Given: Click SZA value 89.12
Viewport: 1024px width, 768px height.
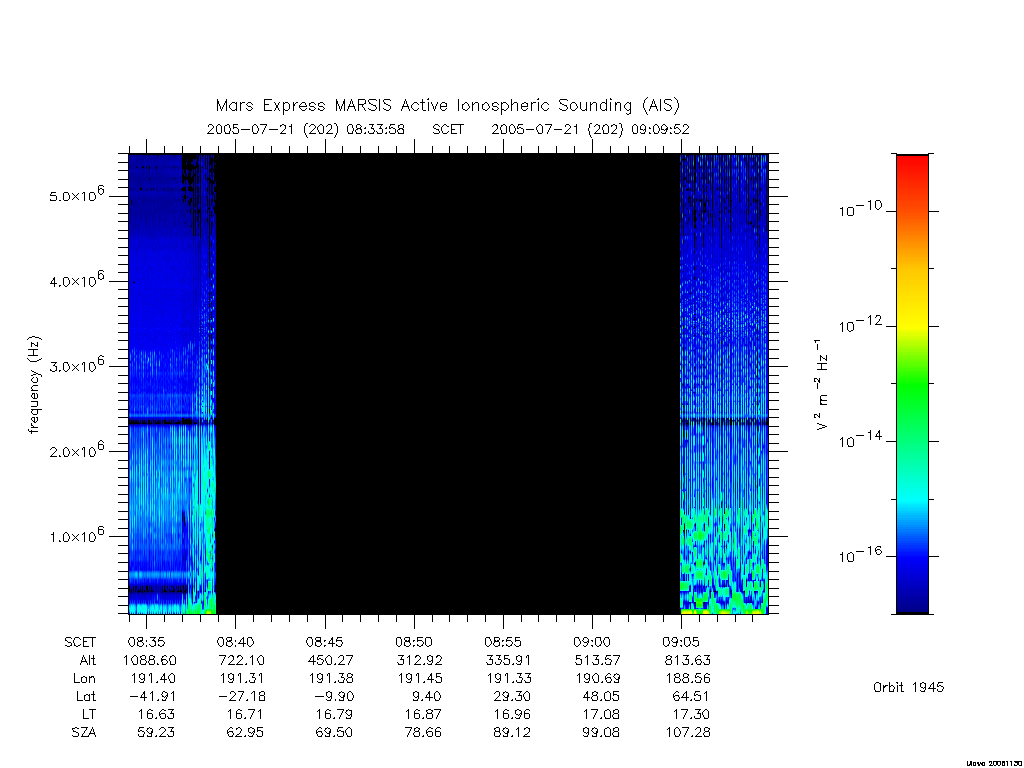Looking at the screenshot, I should [512, 733].
